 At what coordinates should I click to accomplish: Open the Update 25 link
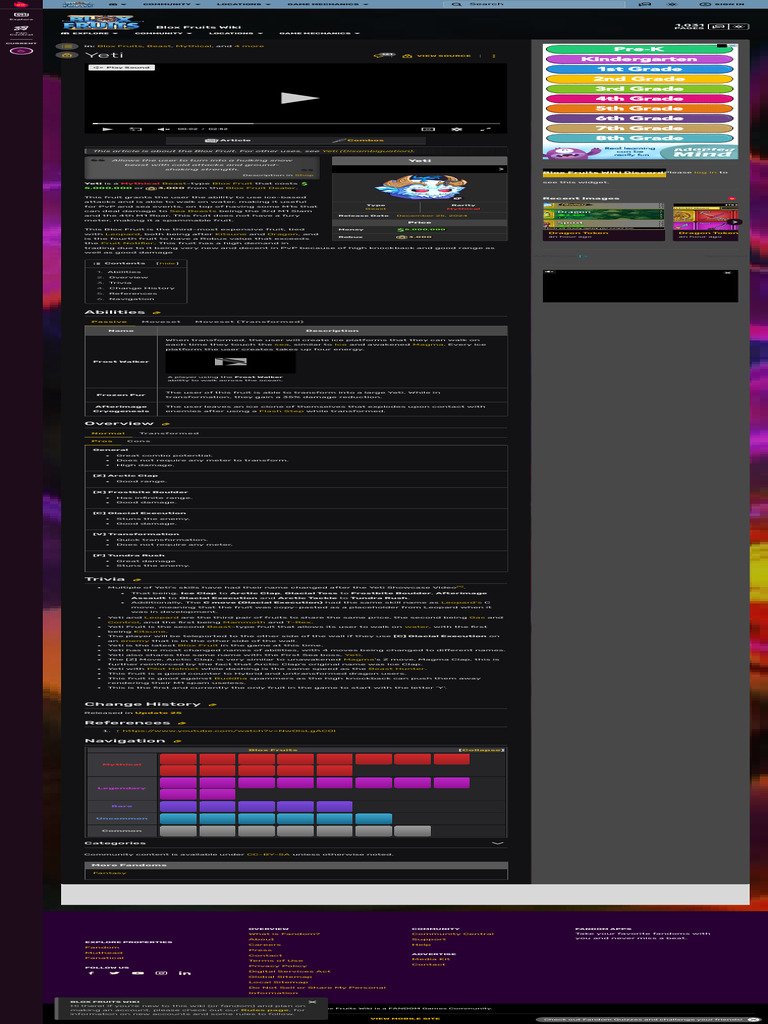[x=159, y=713]
